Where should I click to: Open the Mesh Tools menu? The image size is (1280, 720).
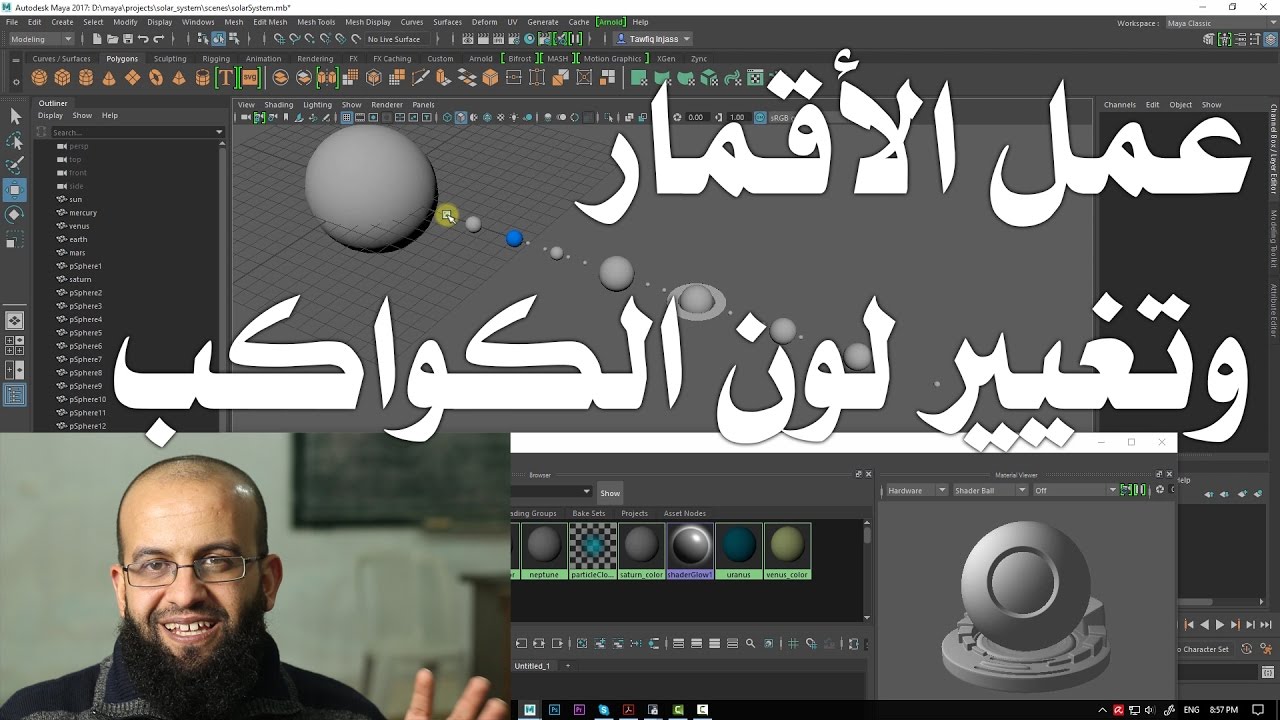click(x=316, y=22)
